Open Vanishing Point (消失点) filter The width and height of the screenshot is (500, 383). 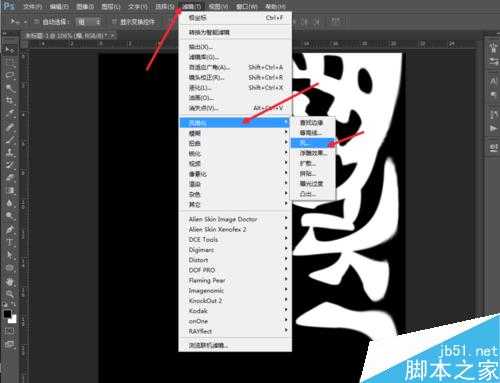point(235,108)
